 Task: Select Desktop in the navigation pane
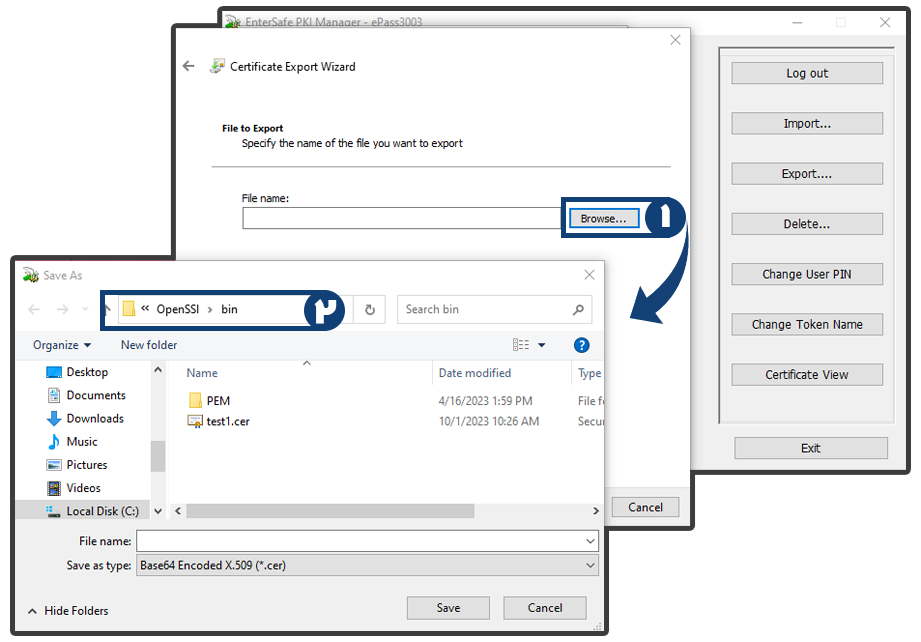tap(87, 372)
